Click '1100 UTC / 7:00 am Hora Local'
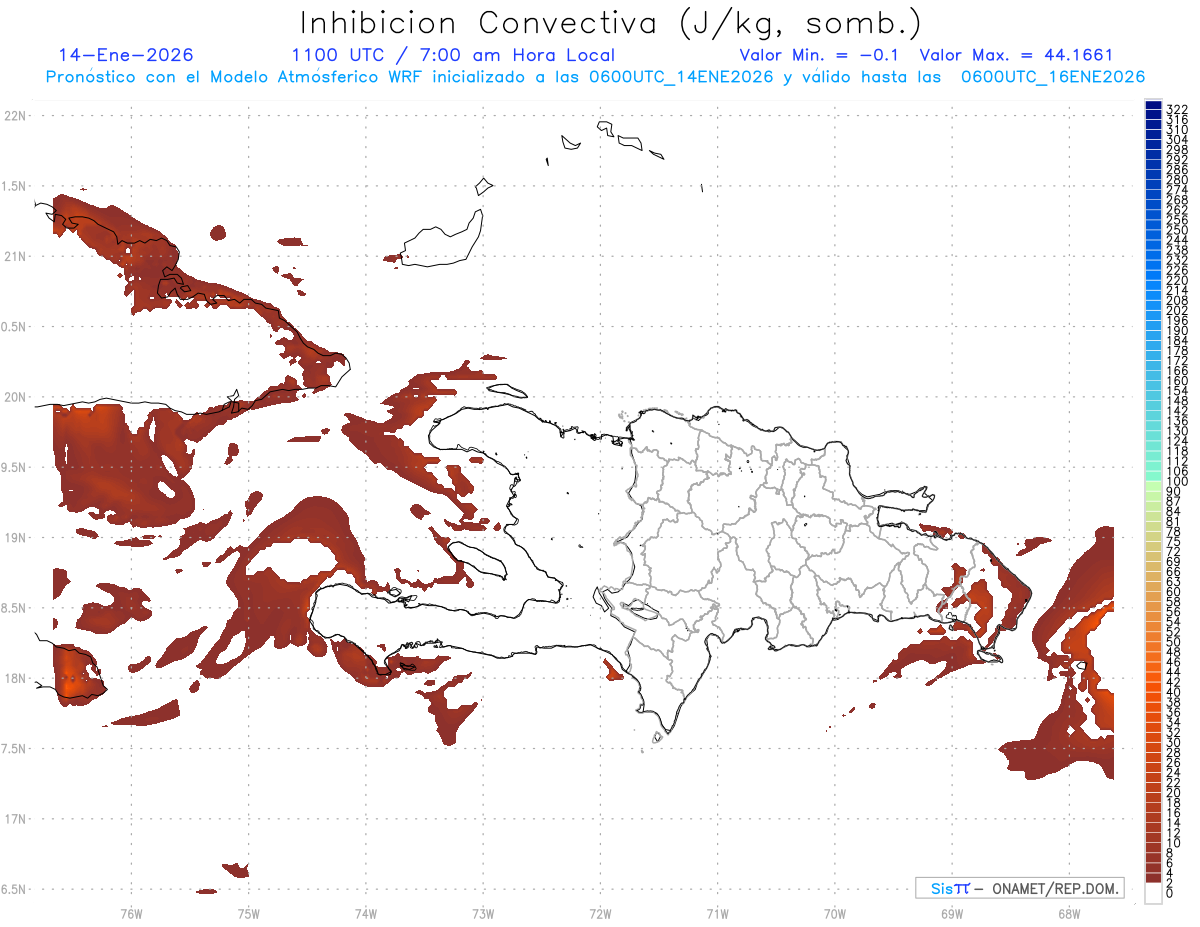The width and height of the screenshot is (1200, 927). (x=453, y=55)
